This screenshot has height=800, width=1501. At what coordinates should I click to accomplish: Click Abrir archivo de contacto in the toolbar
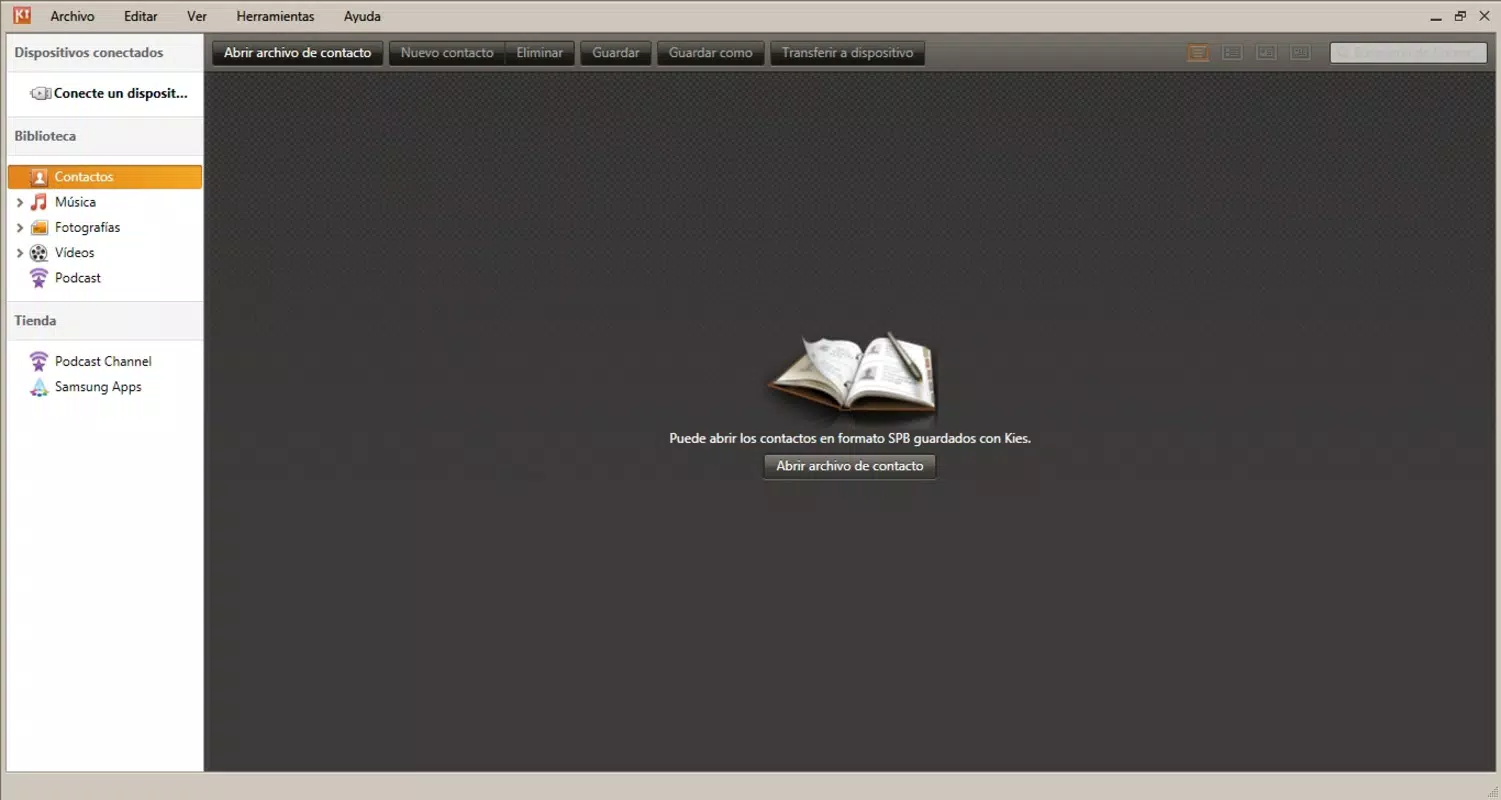298,53
